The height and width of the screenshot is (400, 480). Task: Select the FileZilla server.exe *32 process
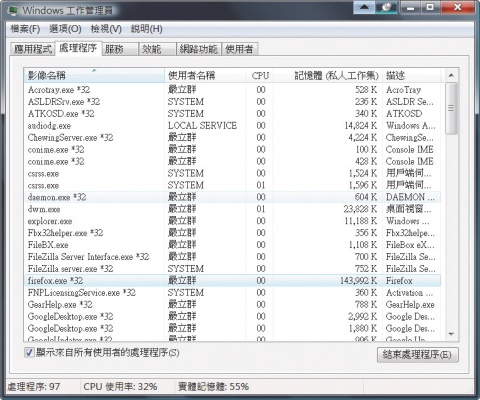(233, 269)
